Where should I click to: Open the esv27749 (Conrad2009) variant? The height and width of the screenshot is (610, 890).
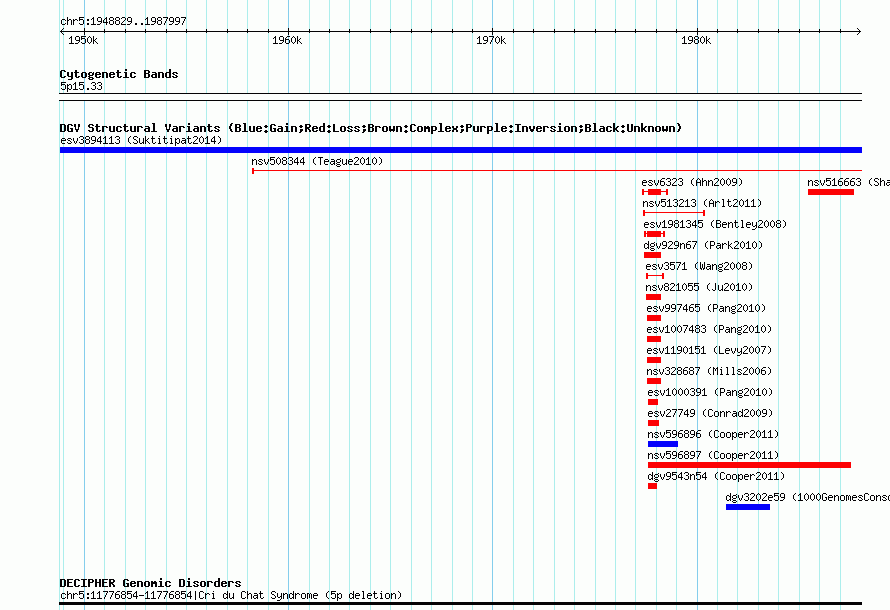[x=710, y=413]
